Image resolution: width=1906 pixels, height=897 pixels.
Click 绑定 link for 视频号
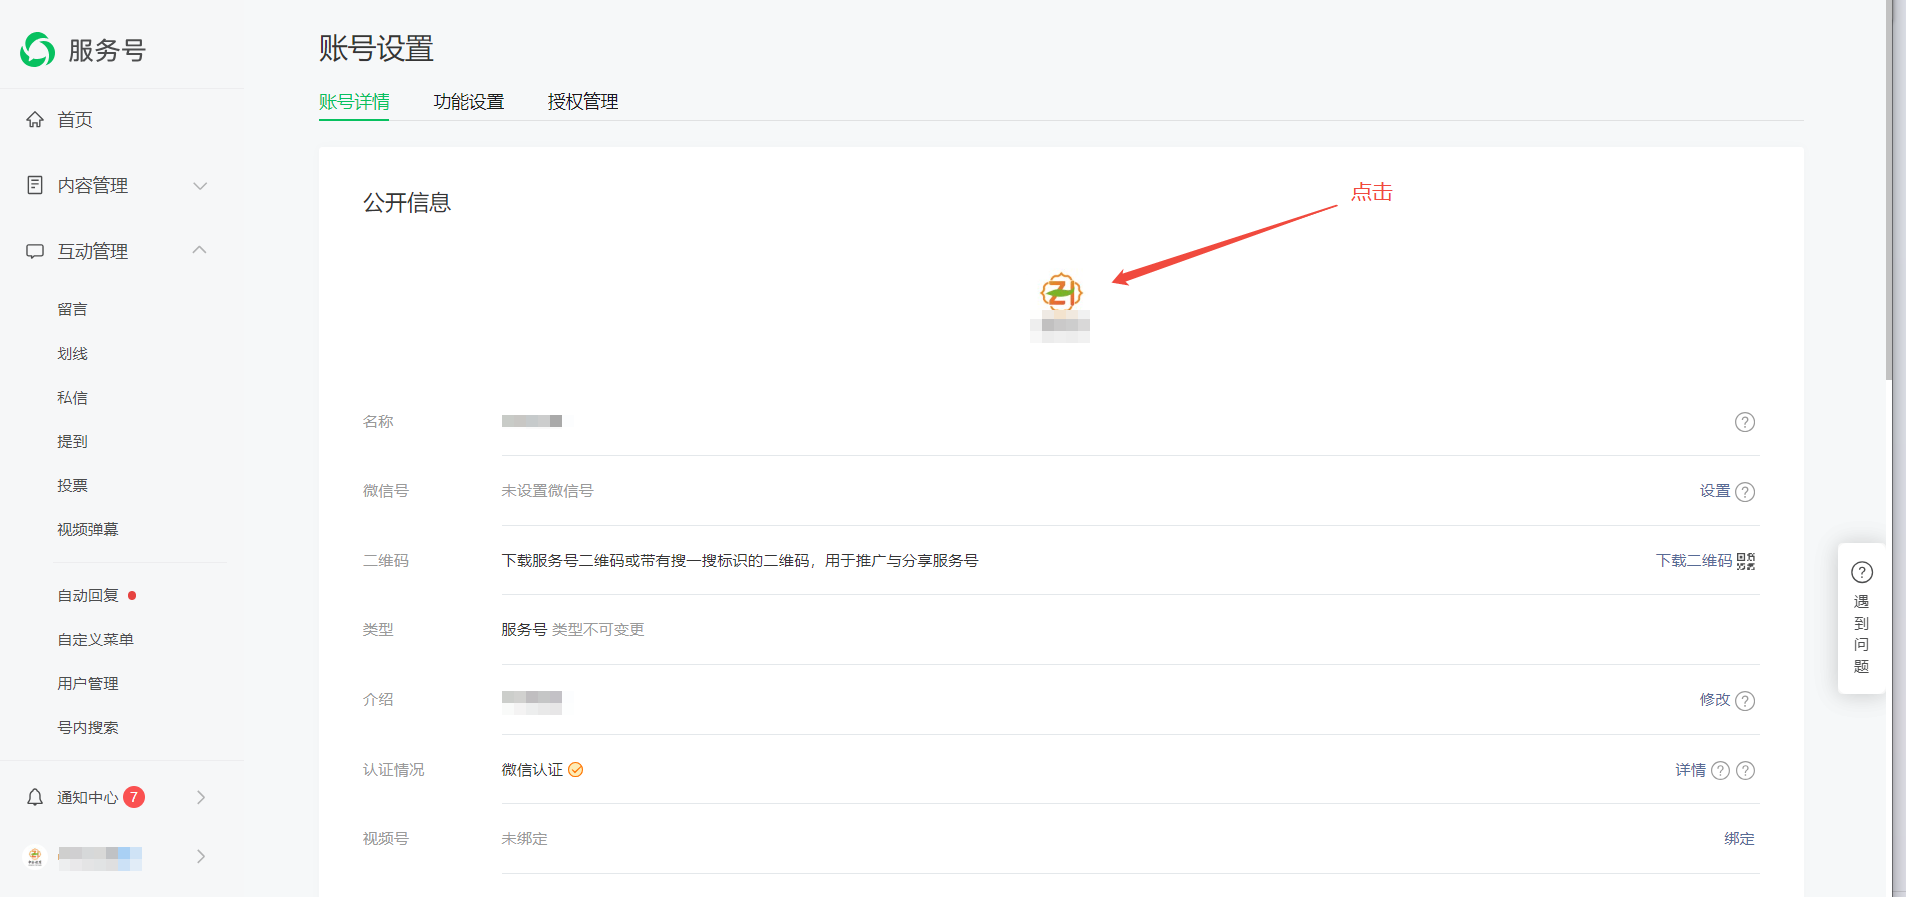point(1739,839)
